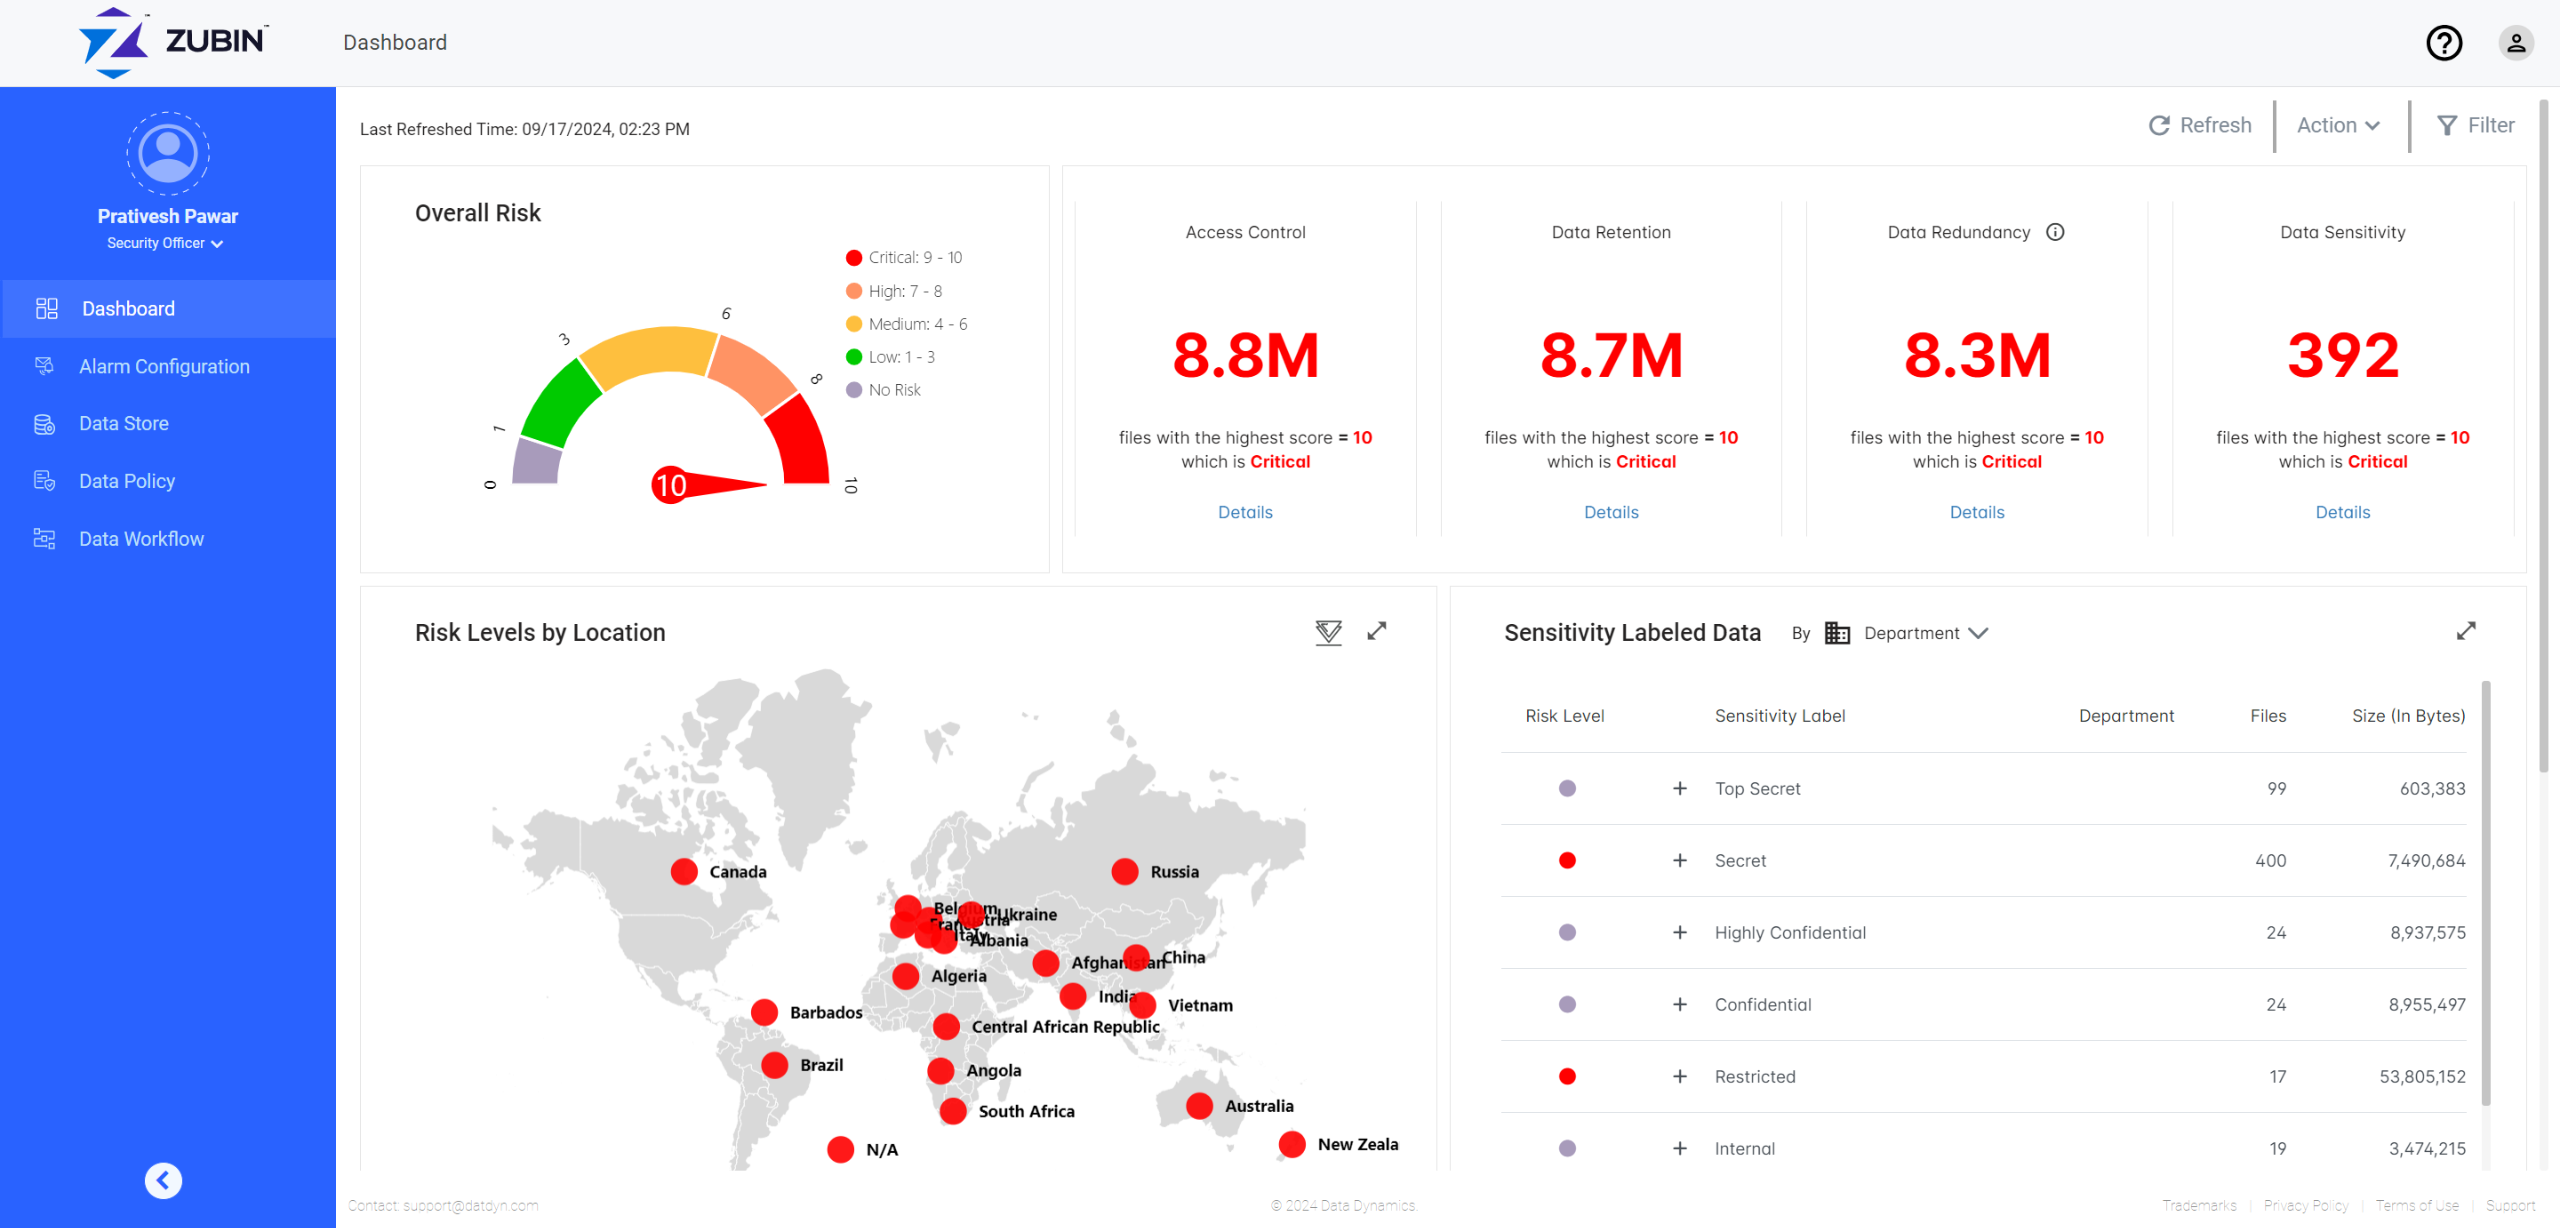Toggle the Critical 9-10 legend item
The image size is (2560, 1228).
903,258
